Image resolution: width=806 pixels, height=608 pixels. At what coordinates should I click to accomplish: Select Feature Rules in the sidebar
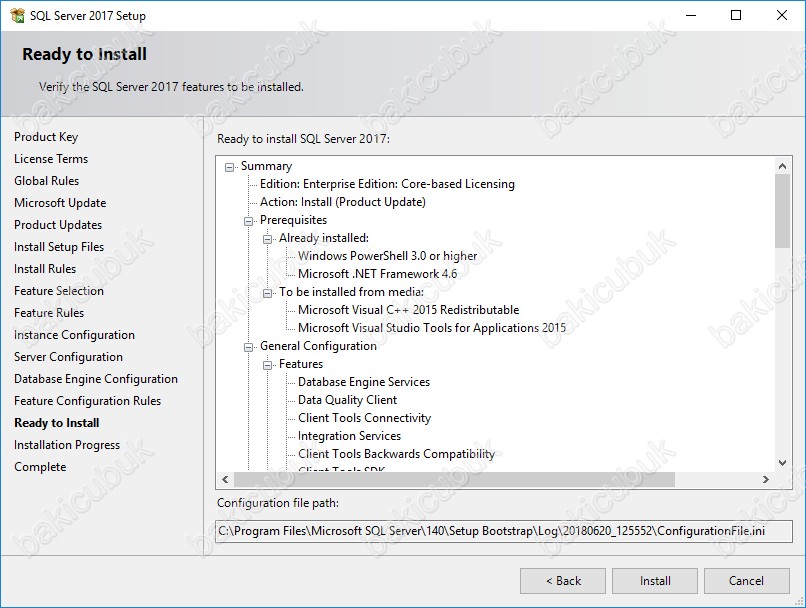coord(49,313)
